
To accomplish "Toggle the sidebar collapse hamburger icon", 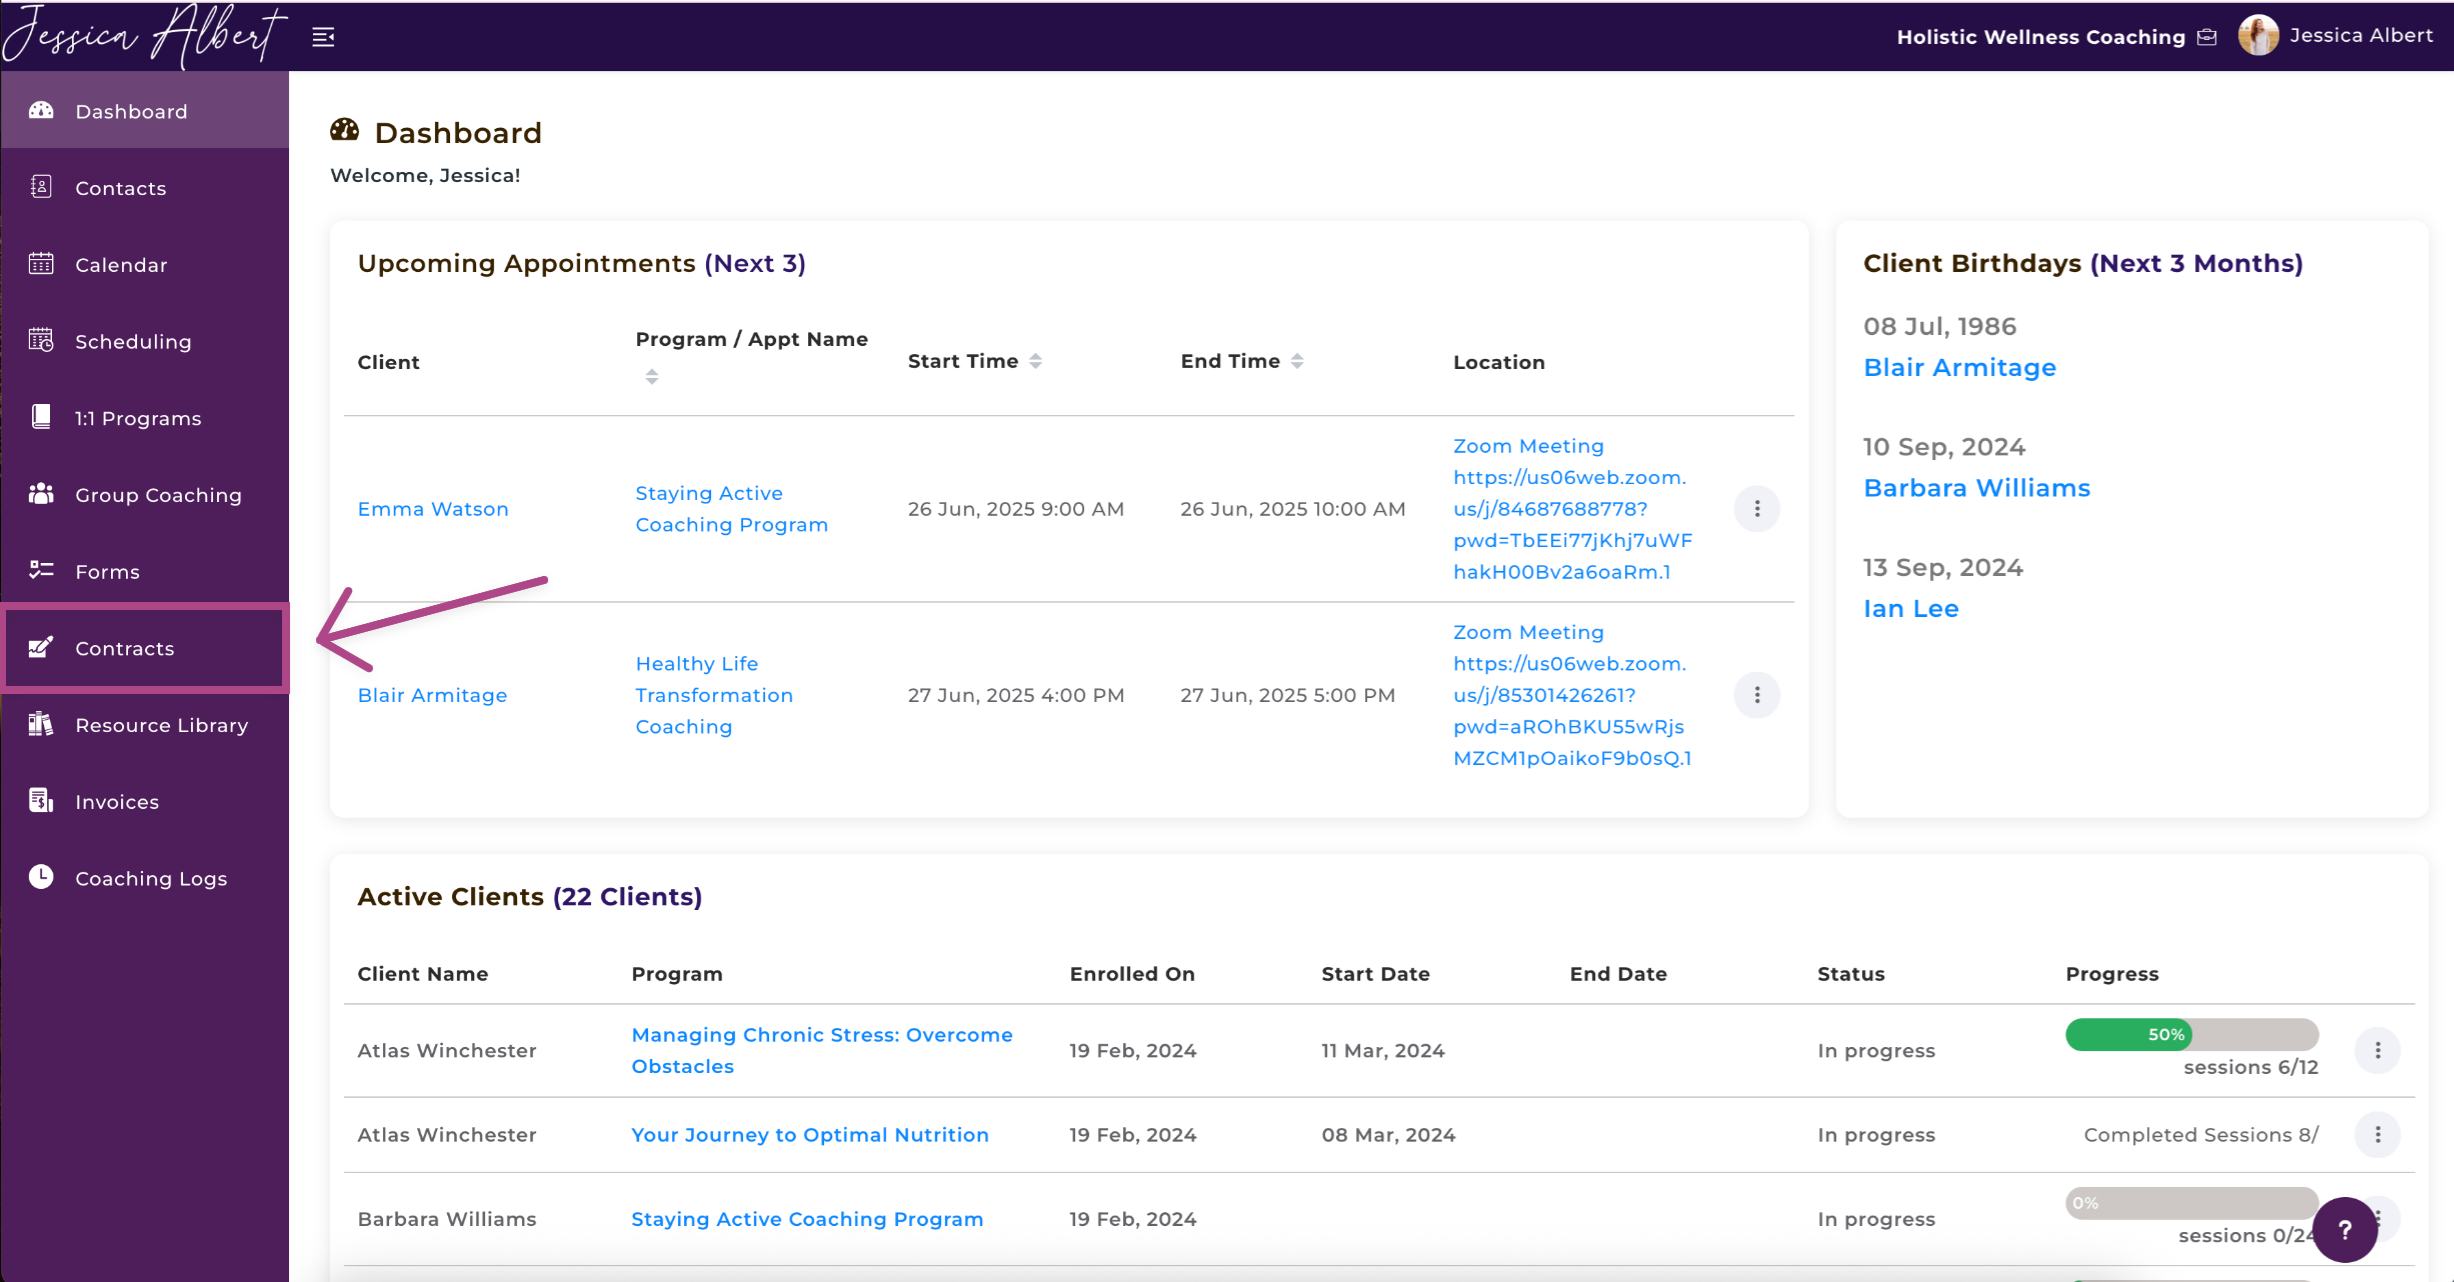I will (323, 37).
